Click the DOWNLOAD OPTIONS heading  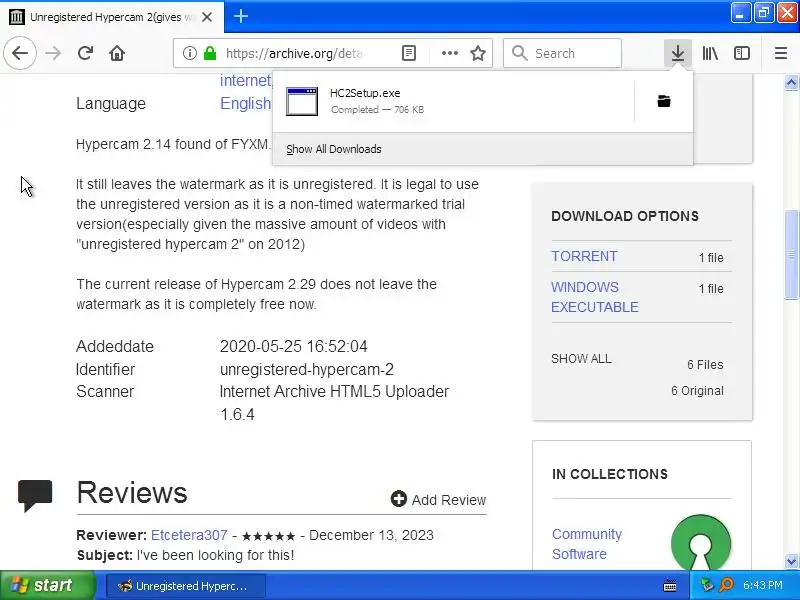coord(625,216)
